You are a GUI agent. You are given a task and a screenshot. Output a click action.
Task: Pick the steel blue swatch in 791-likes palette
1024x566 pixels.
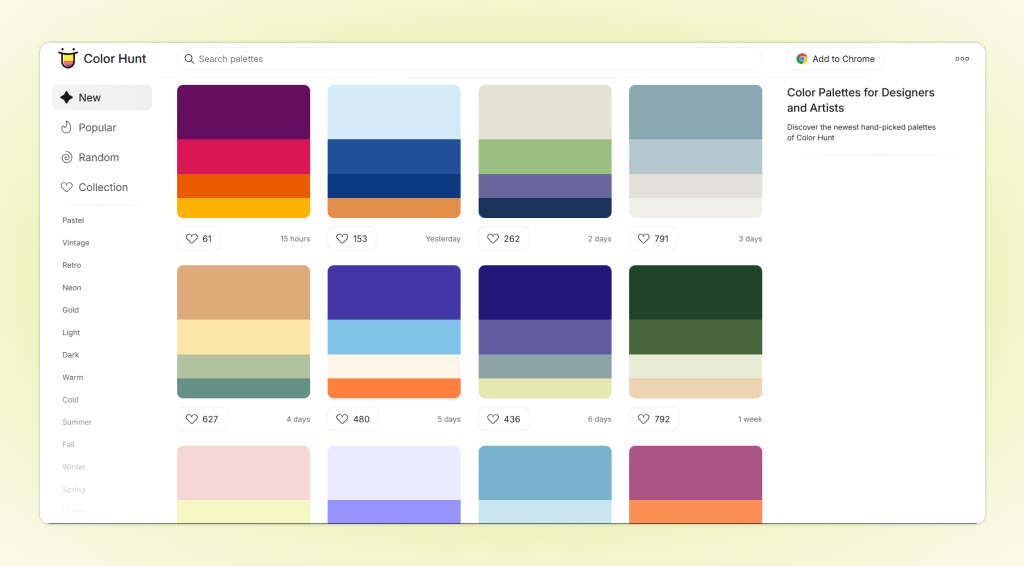[696, 112]
